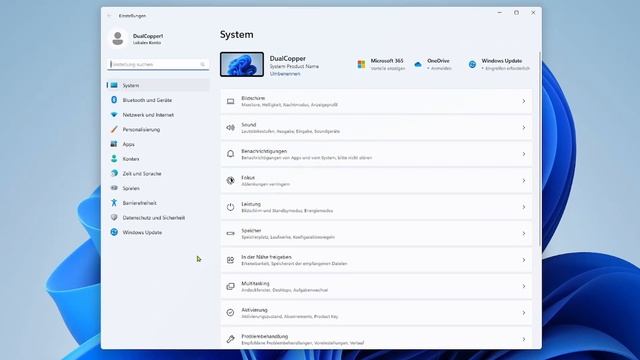Click the Windows Update icon in header

point(472,64)
